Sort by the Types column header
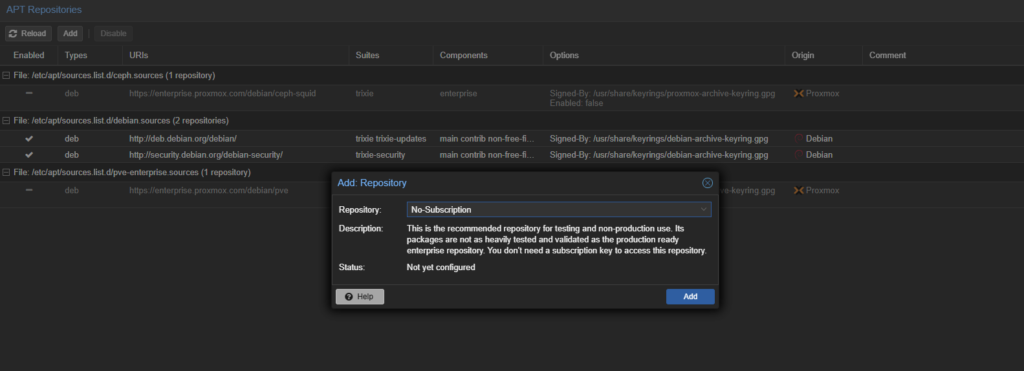This screenshot has width=1024, height=371. pos(90,56)
